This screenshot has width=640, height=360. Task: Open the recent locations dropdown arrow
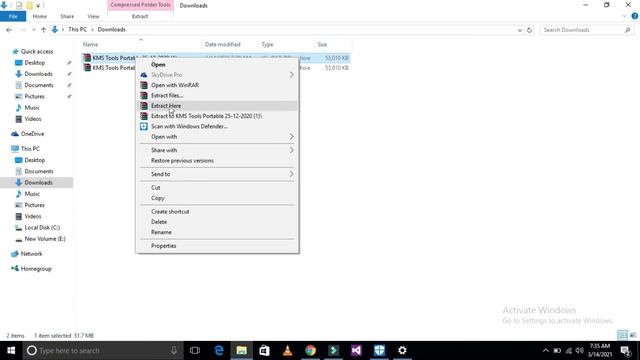[x=33, y=30]
